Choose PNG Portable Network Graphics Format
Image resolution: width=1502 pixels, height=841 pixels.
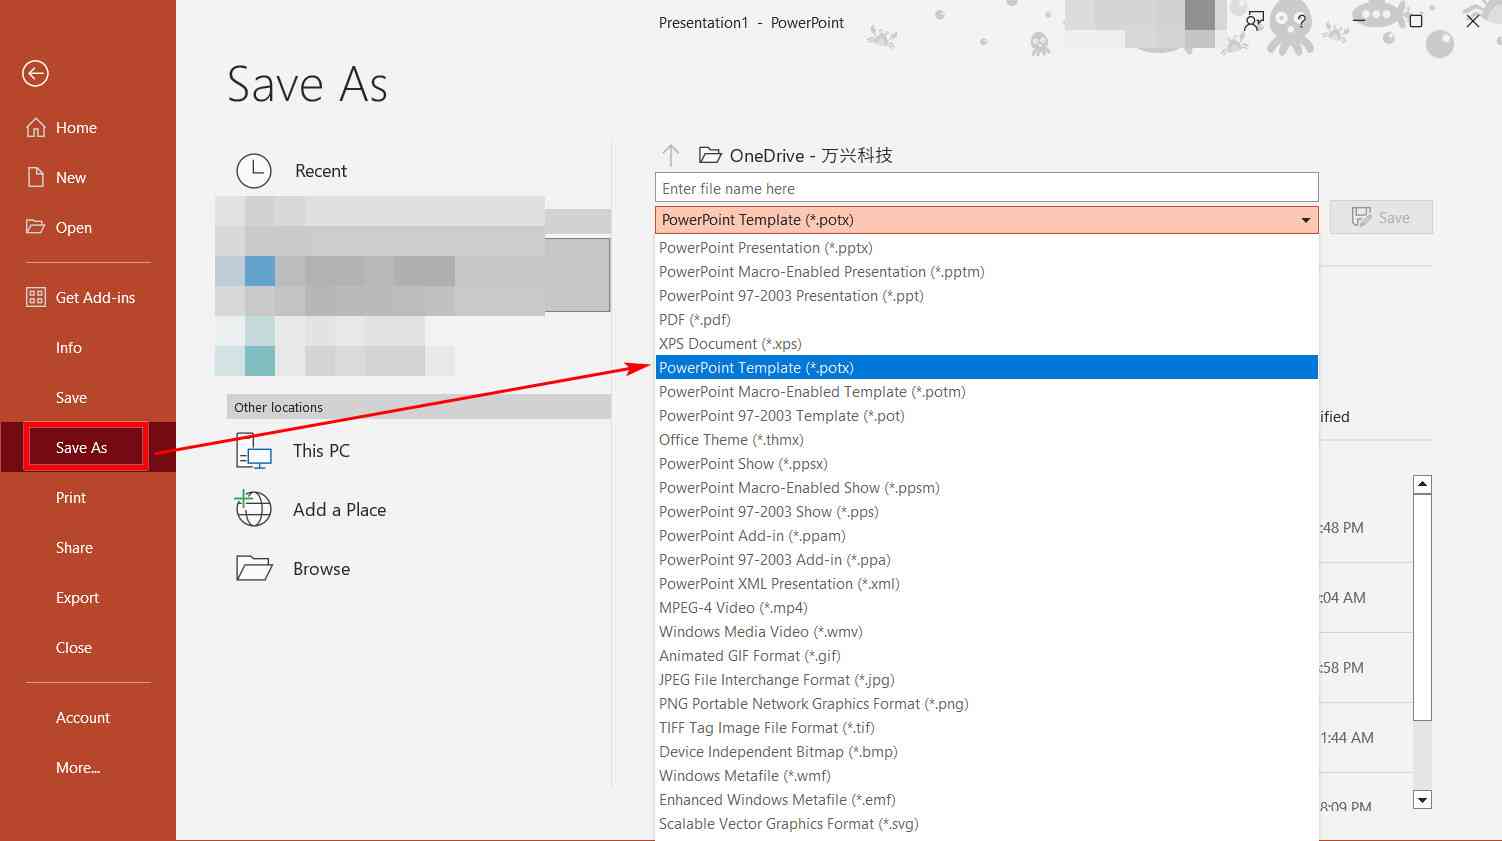tap(986, 704)
